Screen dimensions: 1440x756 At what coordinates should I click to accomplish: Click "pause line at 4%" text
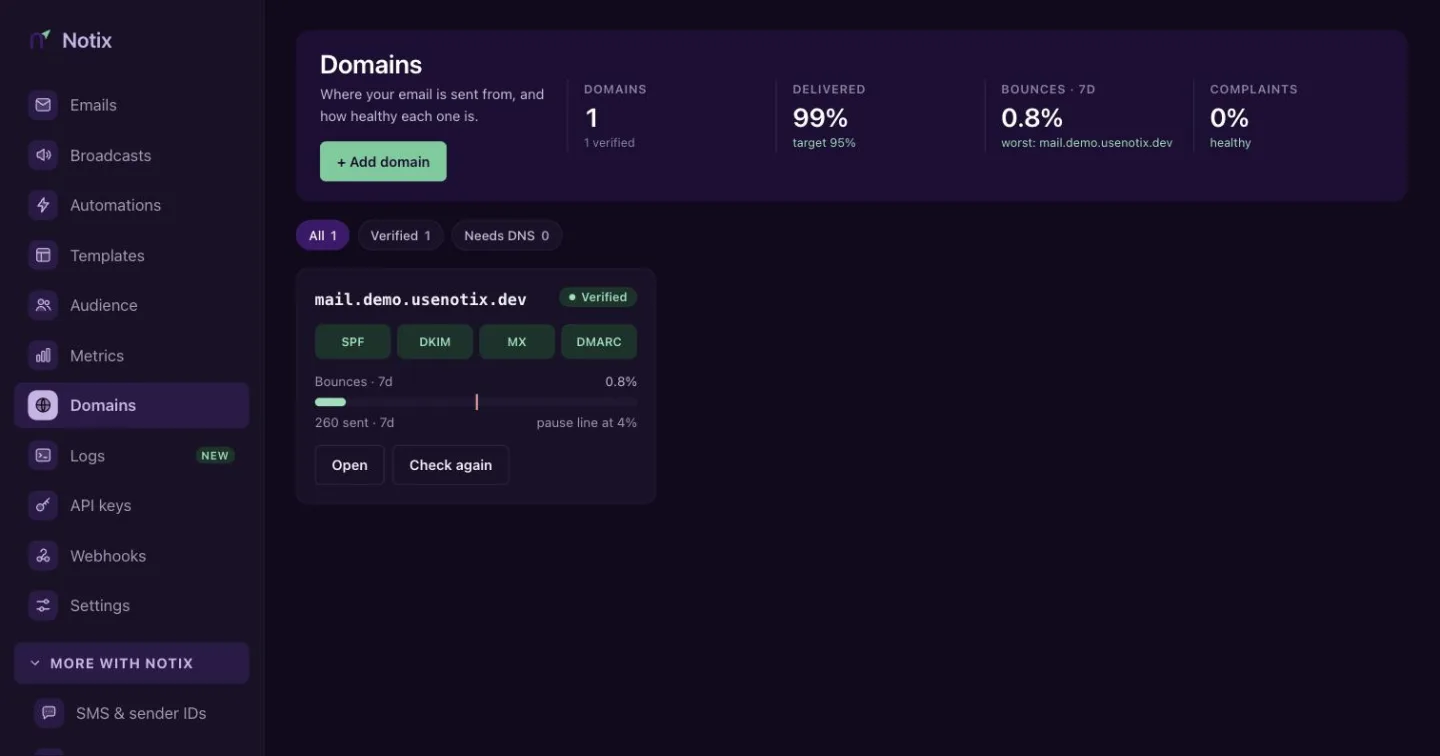[x=587, y=423]
